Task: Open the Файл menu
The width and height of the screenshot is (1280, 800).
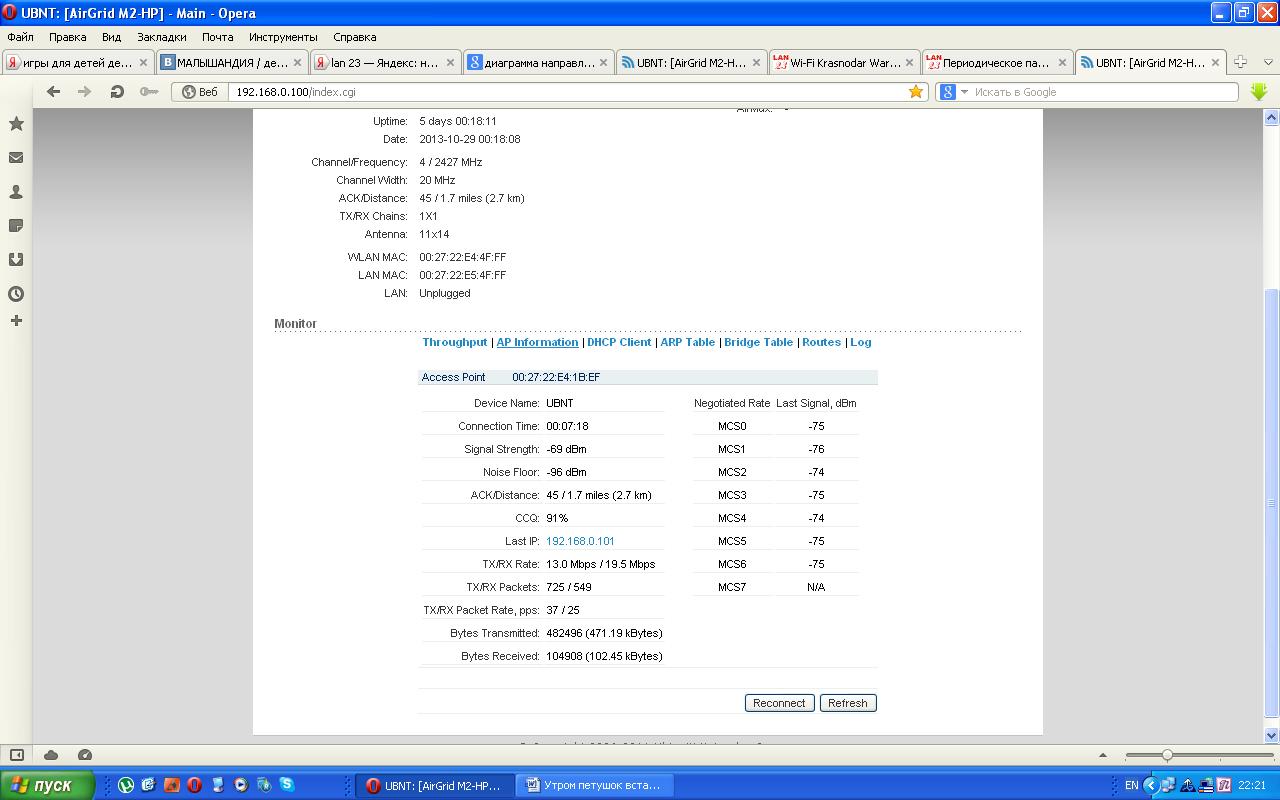Action: point(20,37)
